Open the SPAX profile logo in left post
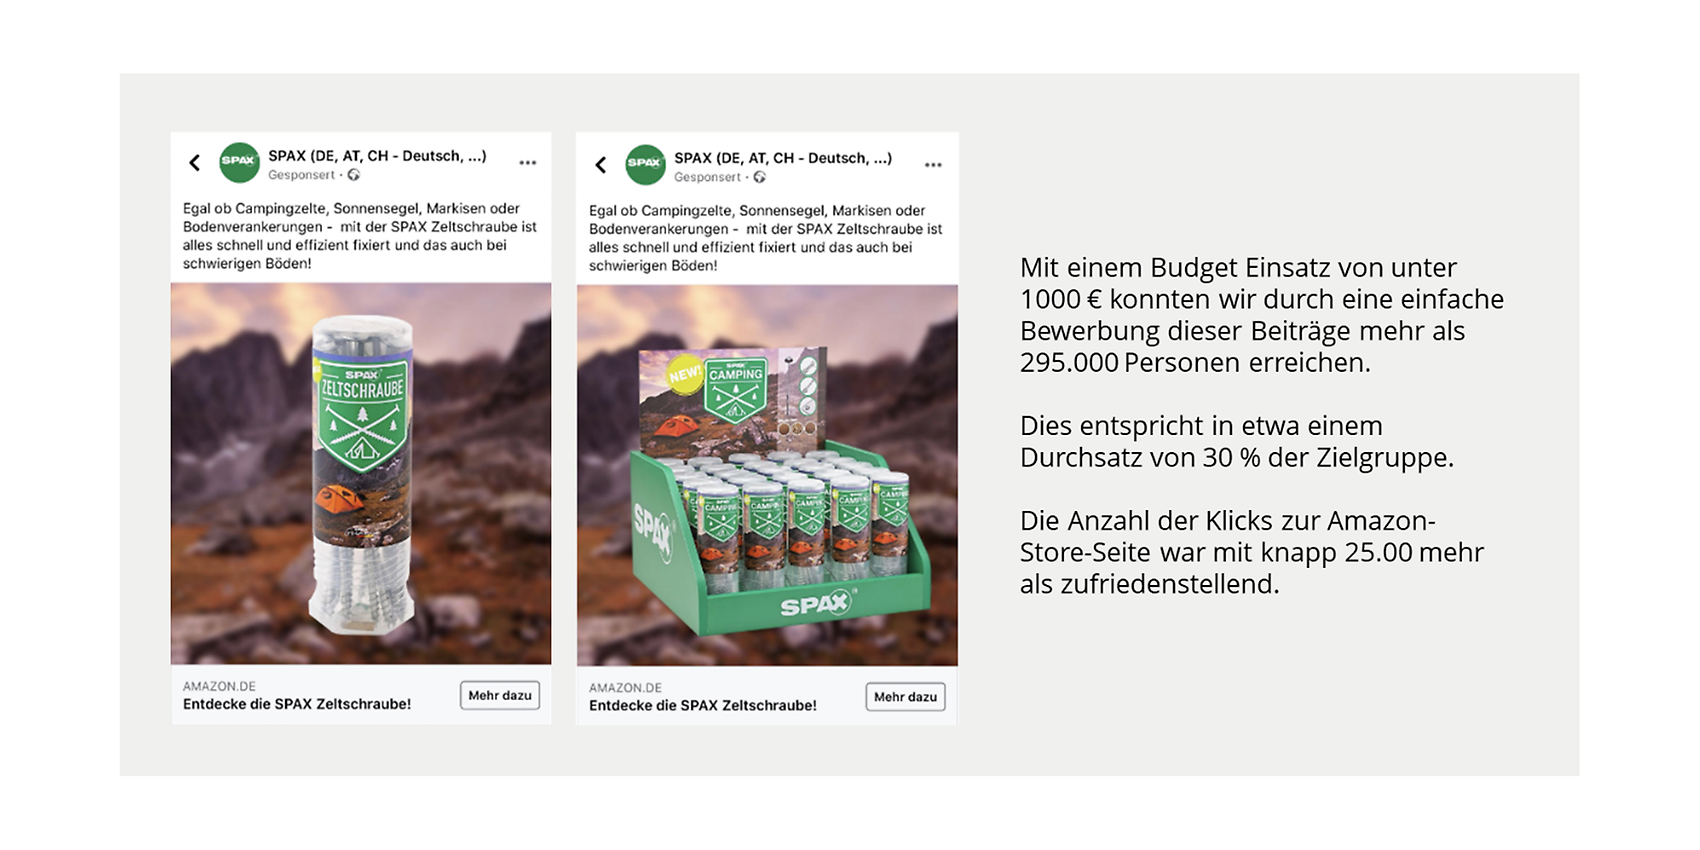This screenshot has height=850, width=1700. pyautogui.click(x=239, y=162)
